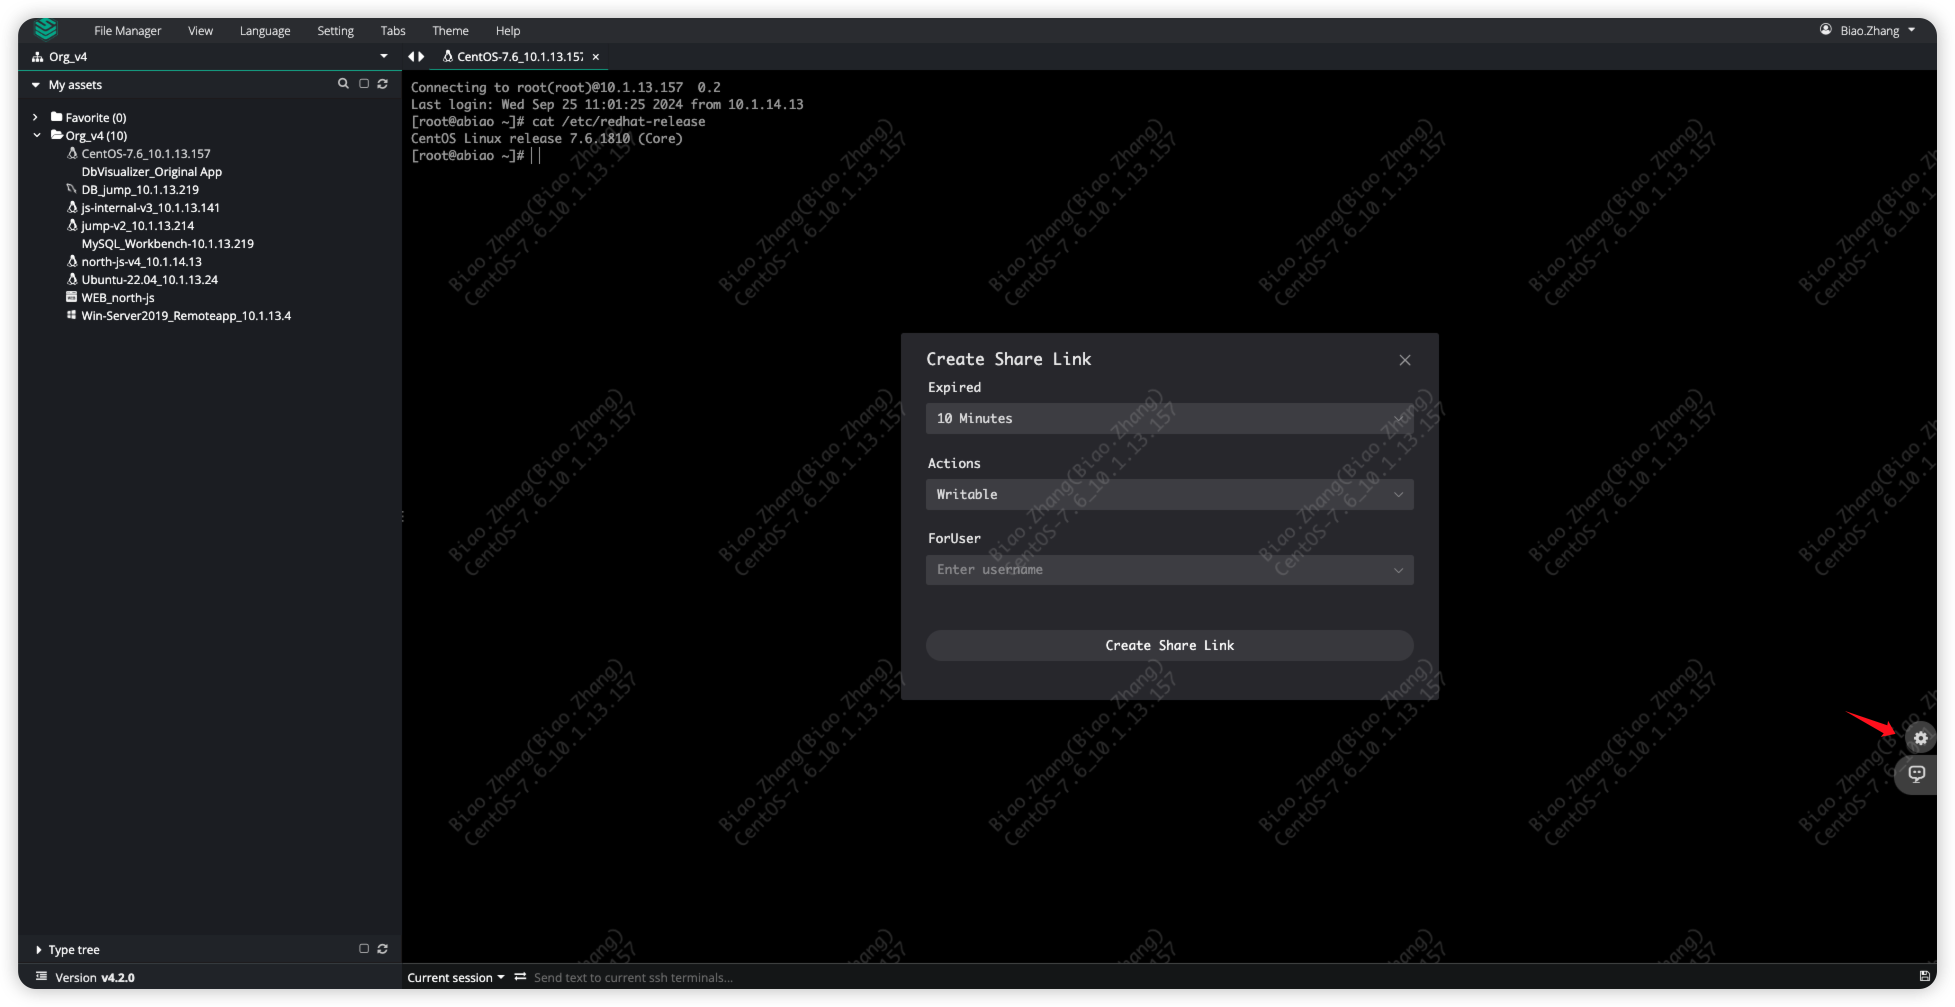
Task: Open the settings gear side panel
Action: pos(1920,738)
